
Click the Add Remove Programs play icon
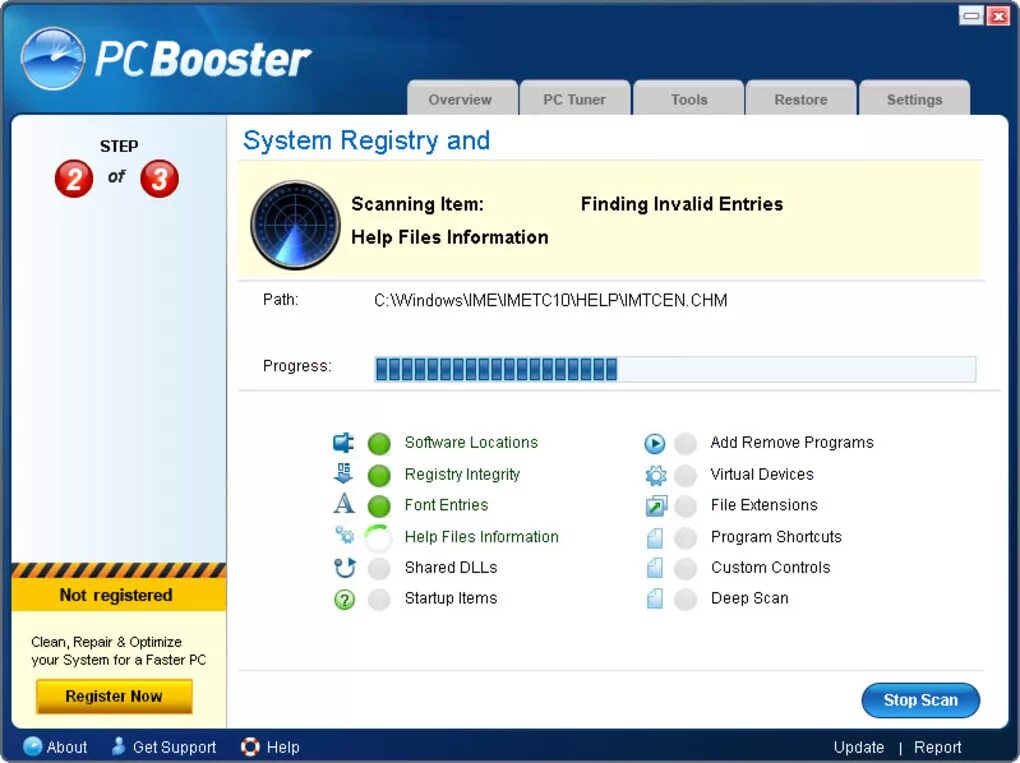pyautogui.click(x=654, y=444)
